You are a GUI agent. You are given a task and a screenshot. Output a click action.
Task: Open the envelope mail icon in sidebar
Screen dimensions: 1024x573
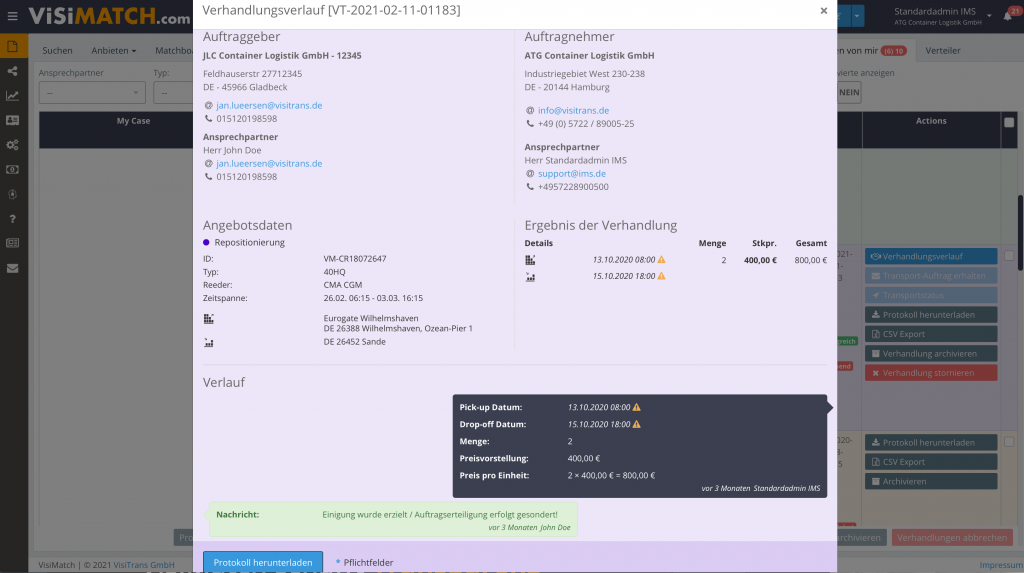click(12, 268)
